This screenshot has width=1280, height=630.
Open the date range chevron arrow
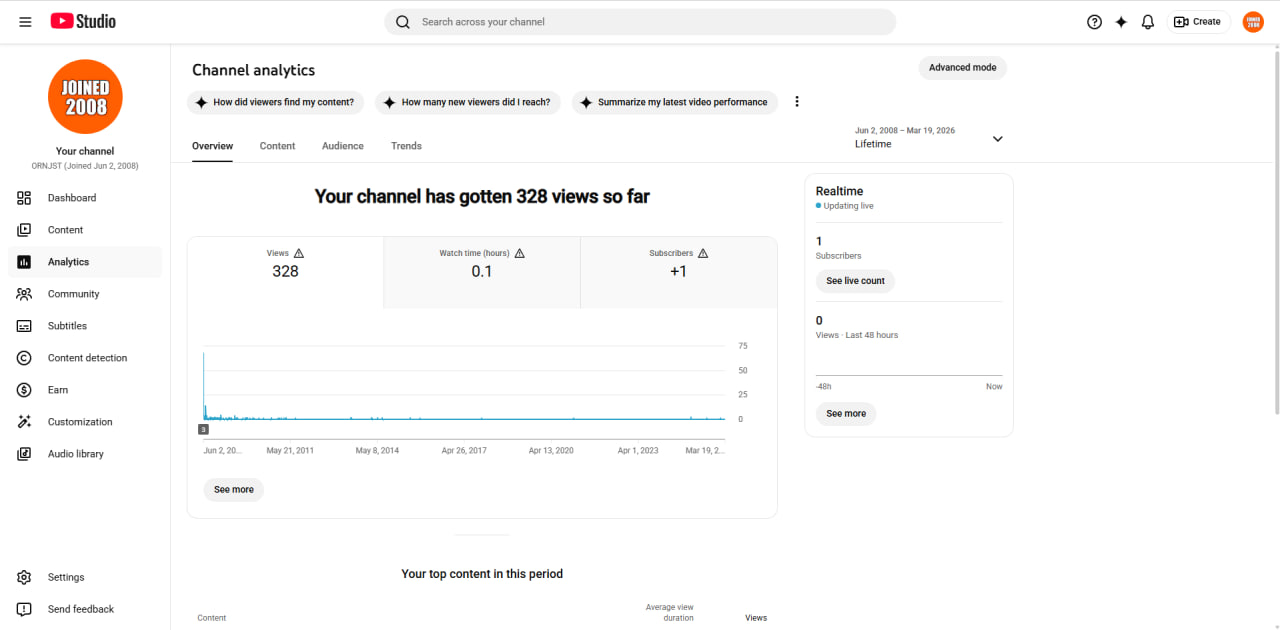(x=997, y=139)
